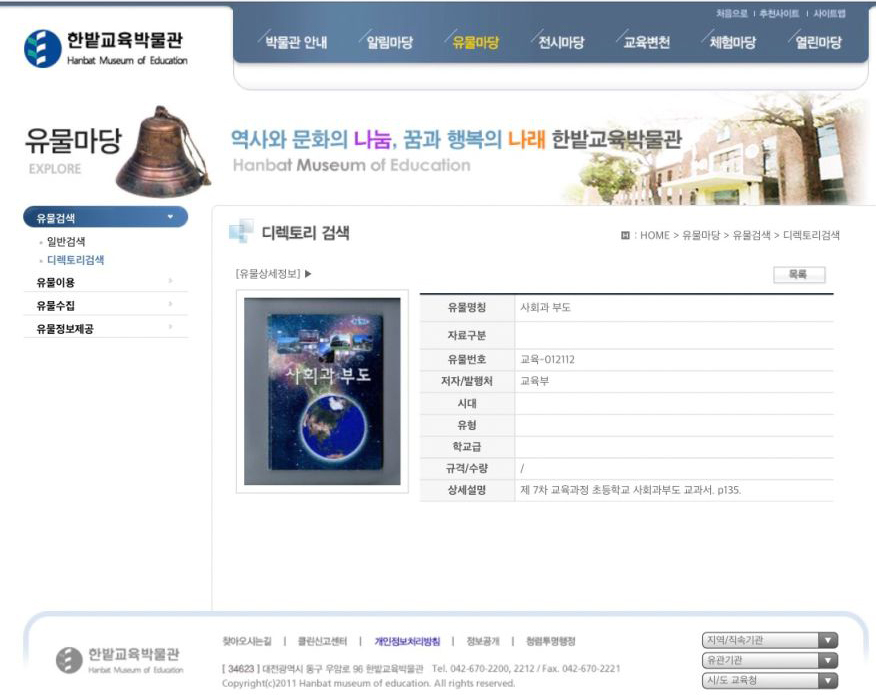
Task: Open the 지역/직속기관 dropdown
Action: [x=826, y=638]
